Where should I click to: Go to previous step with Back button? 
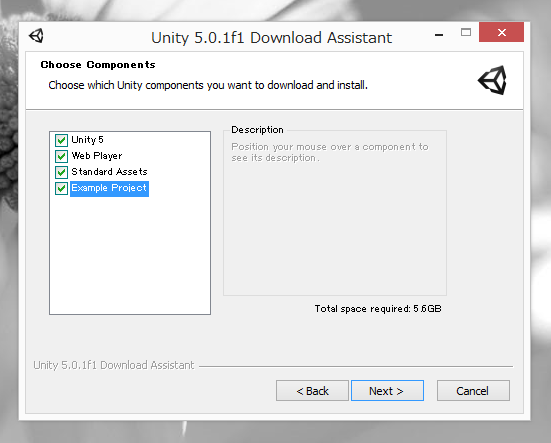click(312, 391)
